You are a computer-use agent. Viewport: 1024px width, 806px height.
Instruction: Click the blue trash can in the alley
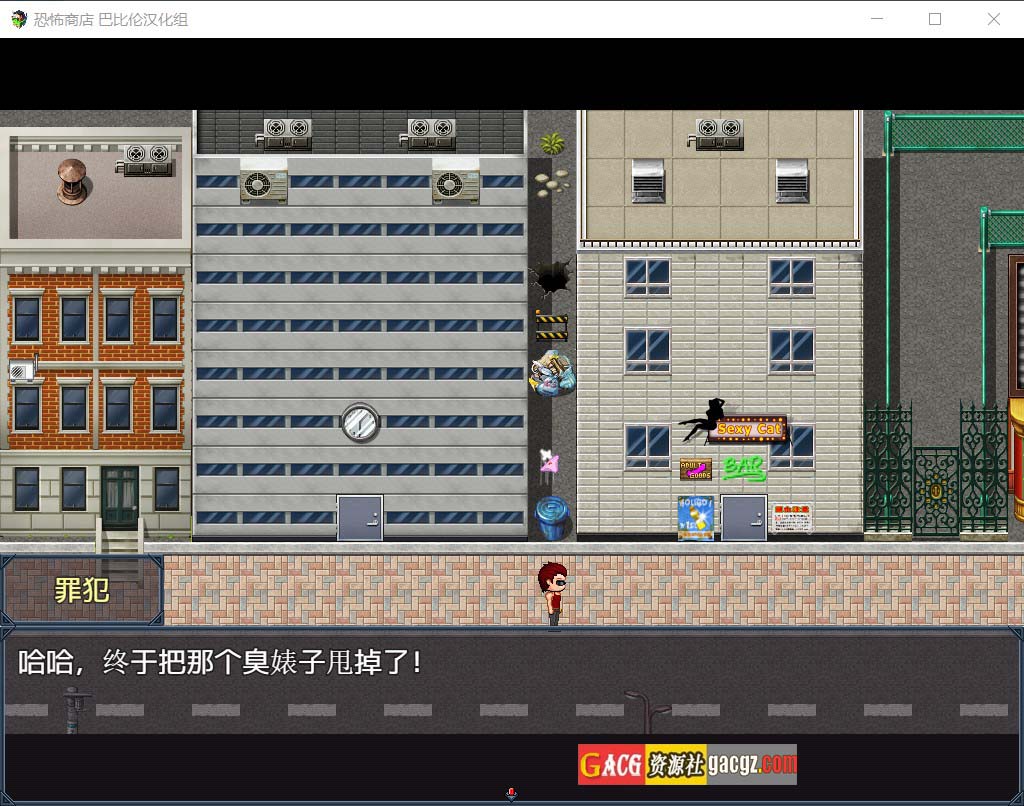click(x=552, y=518)
